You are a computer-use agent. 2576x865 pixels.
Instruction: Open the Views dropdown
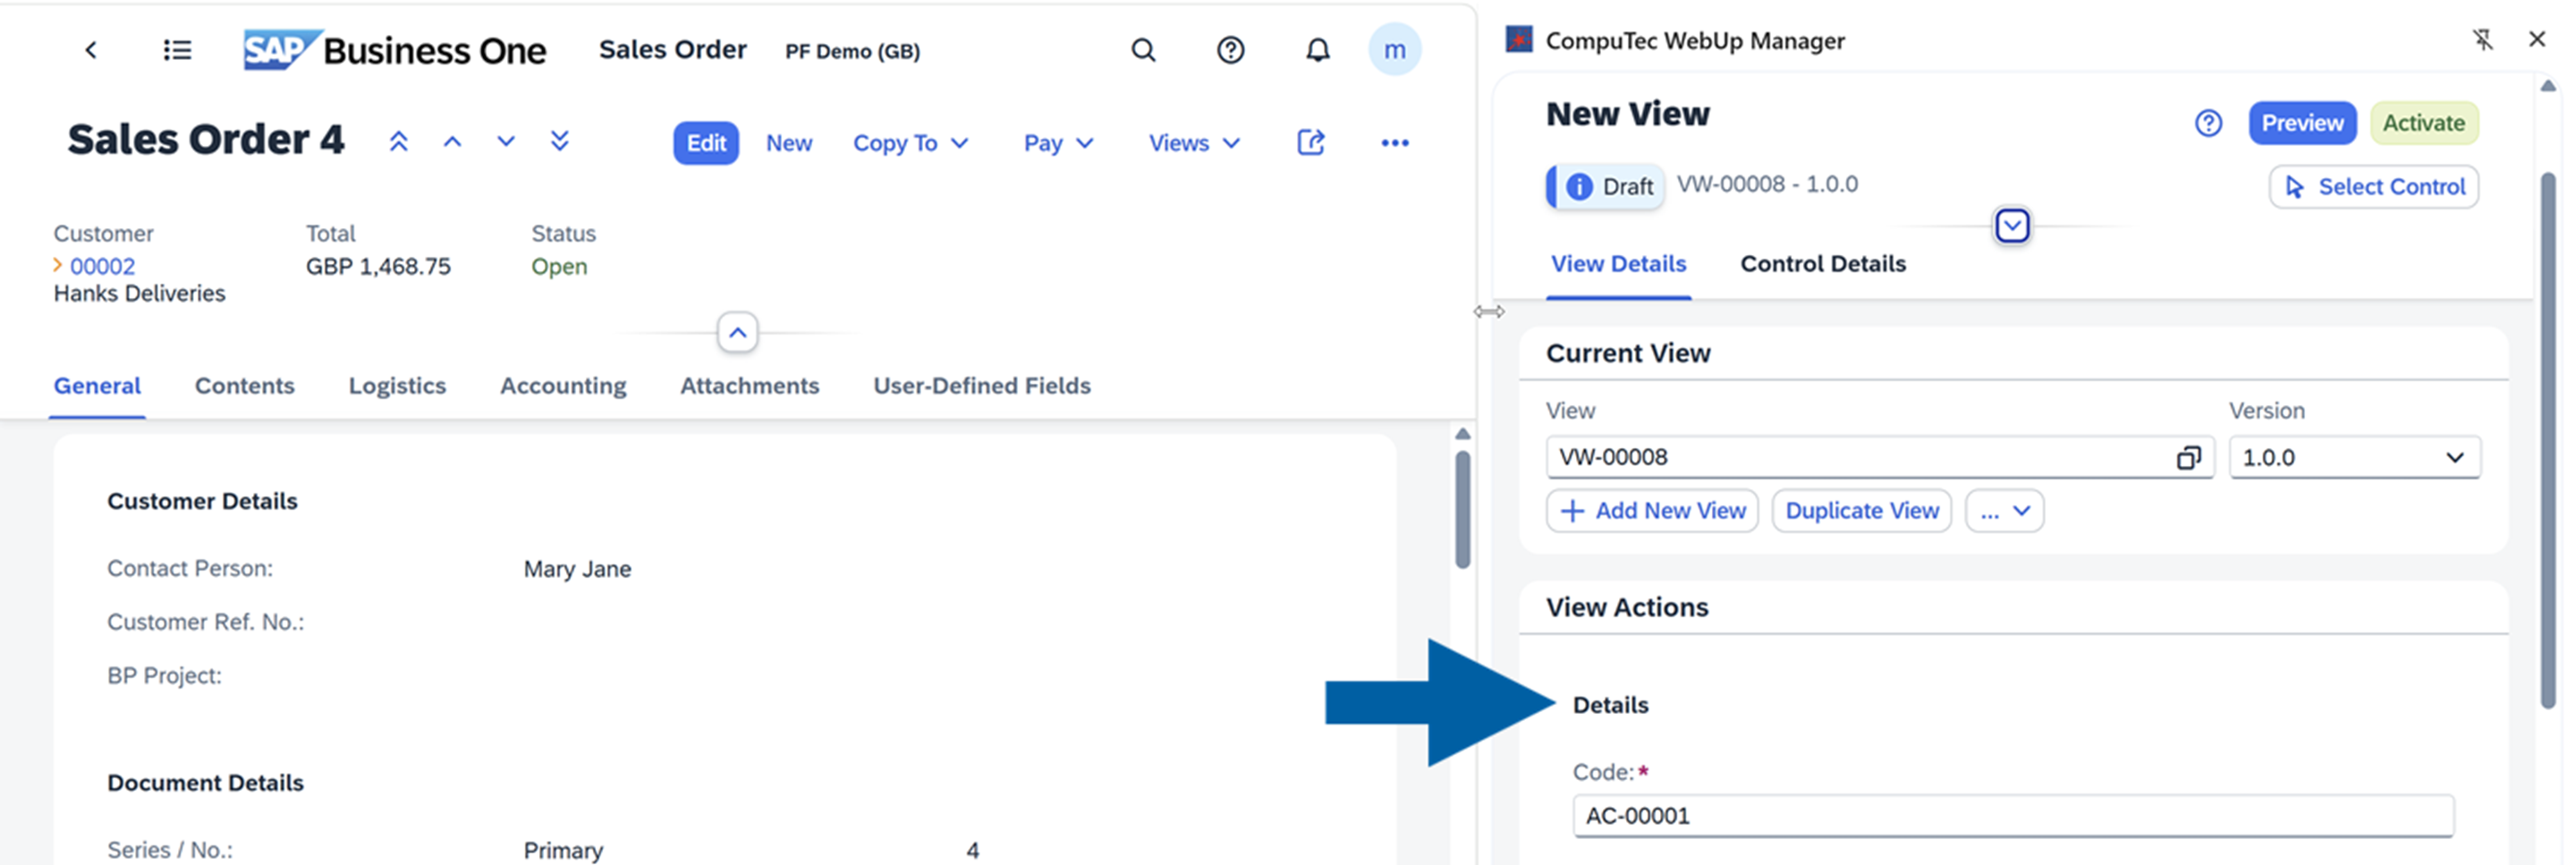(1194, 143)
